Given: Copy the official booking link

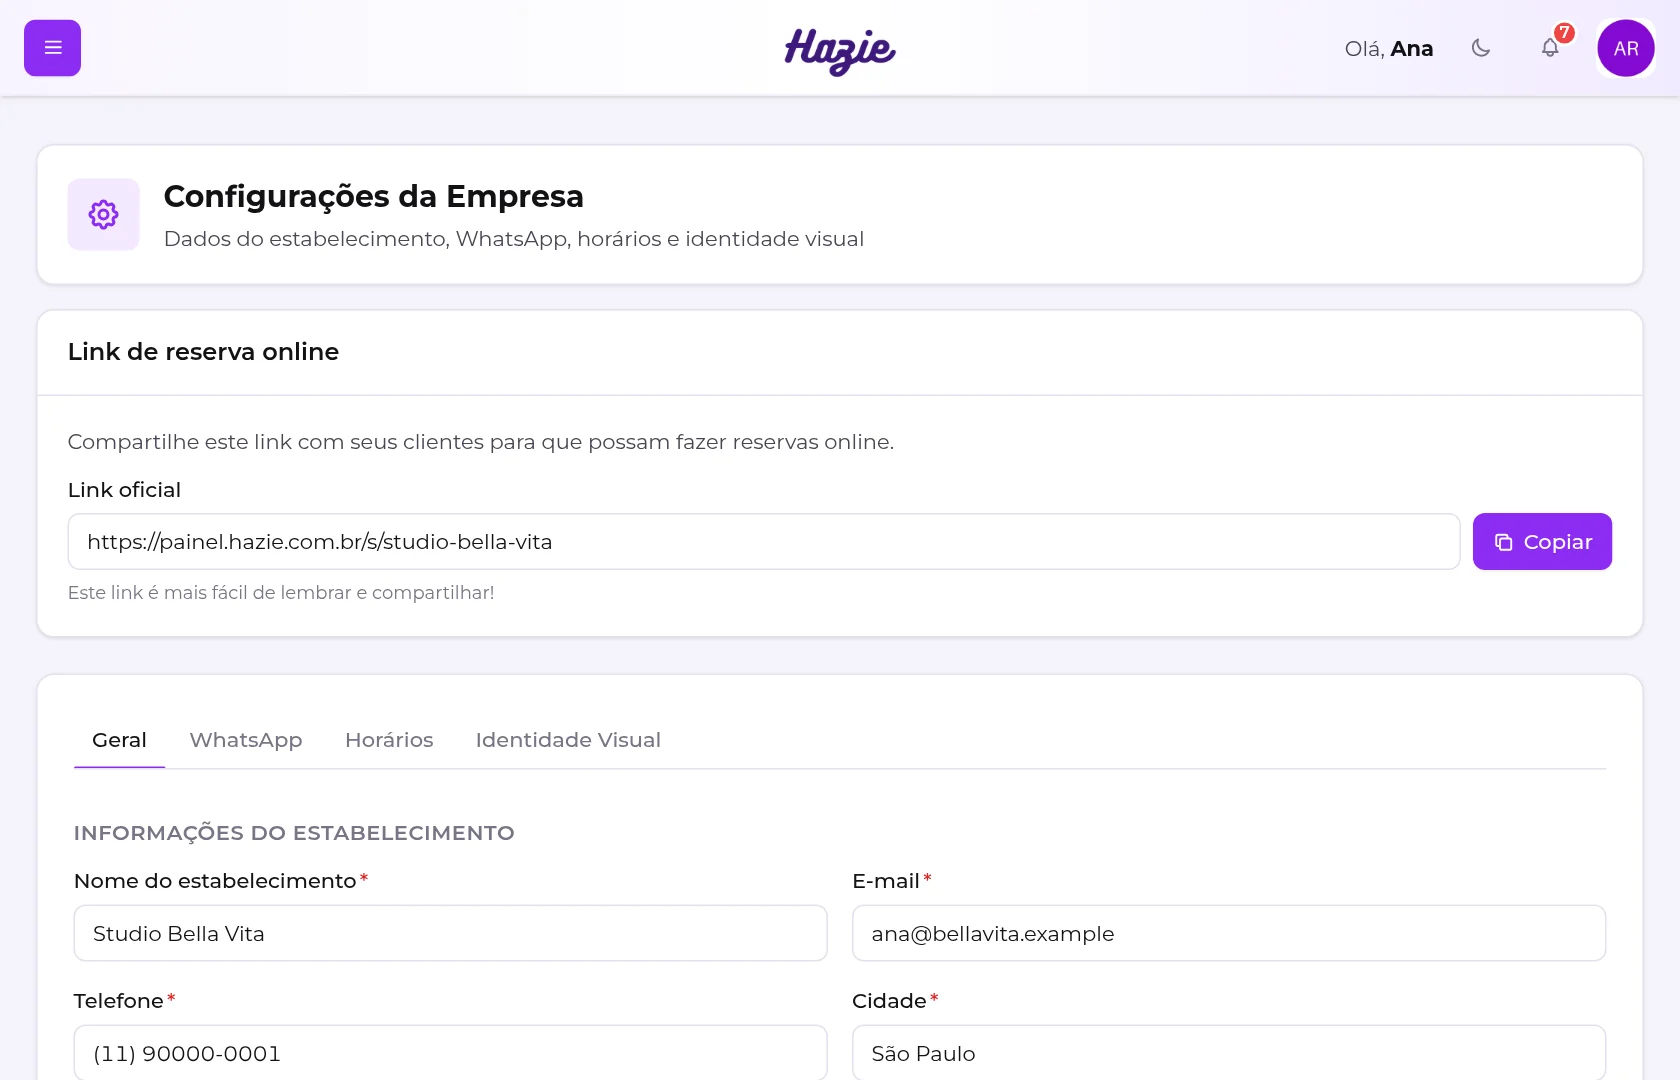Looking at the screenshot, I should (1542, 542).
